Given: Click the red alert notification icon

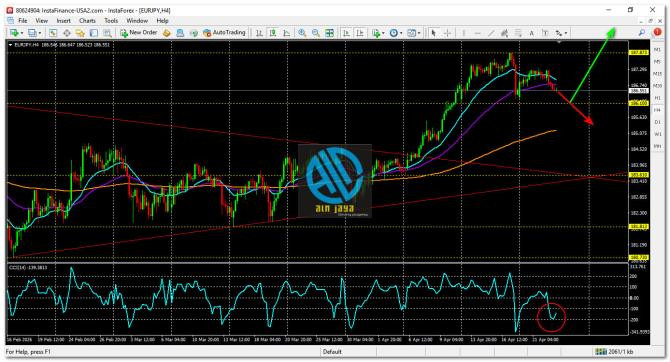Looking at the screenshot, I should coord(657,32).
